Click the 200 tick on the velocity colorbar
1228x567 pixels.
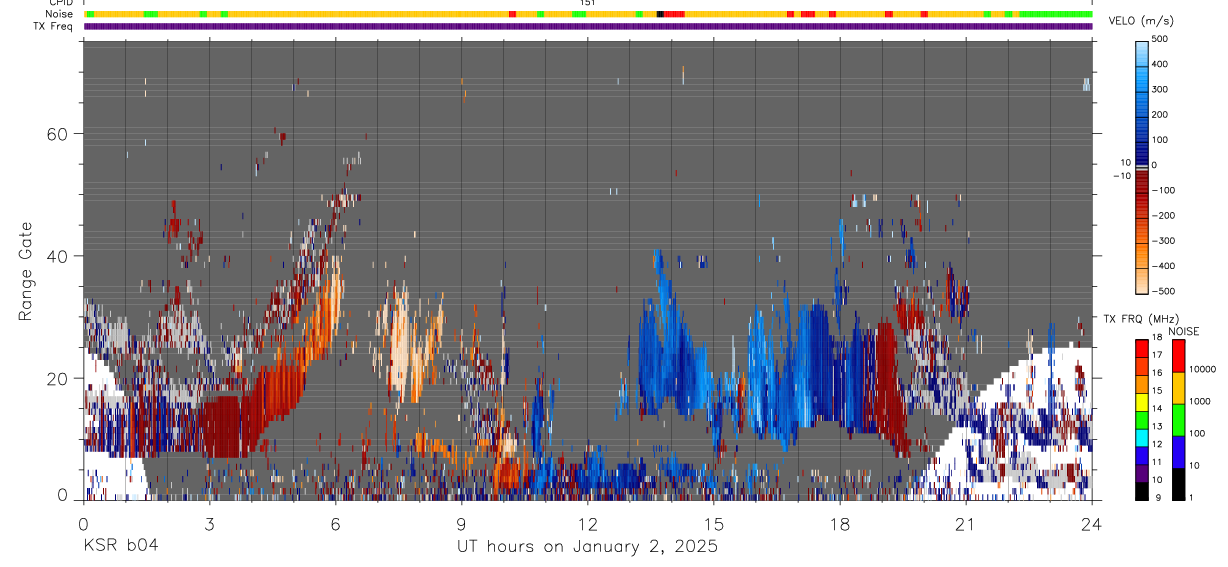click(1160, 115)
